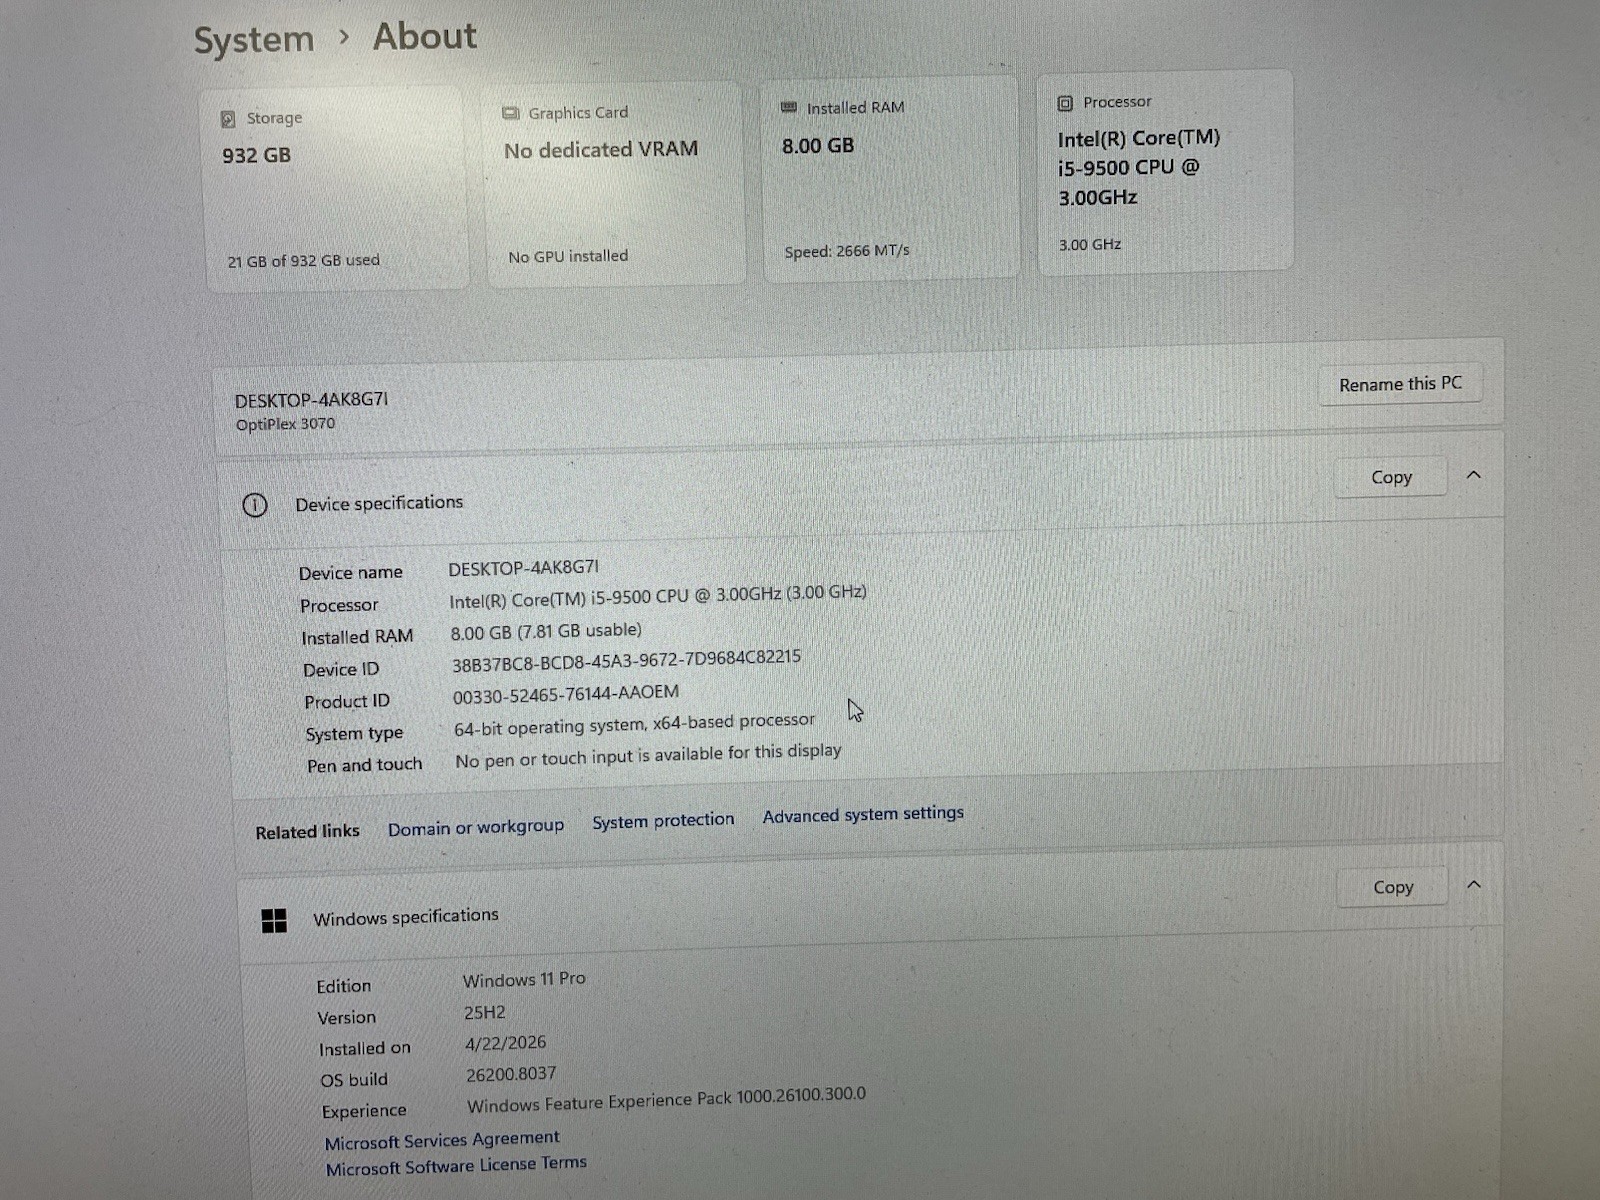This screenshot has height=1200, width=1600.
Task: Select the 64-bit operating system text
Action: click(635, 724)
